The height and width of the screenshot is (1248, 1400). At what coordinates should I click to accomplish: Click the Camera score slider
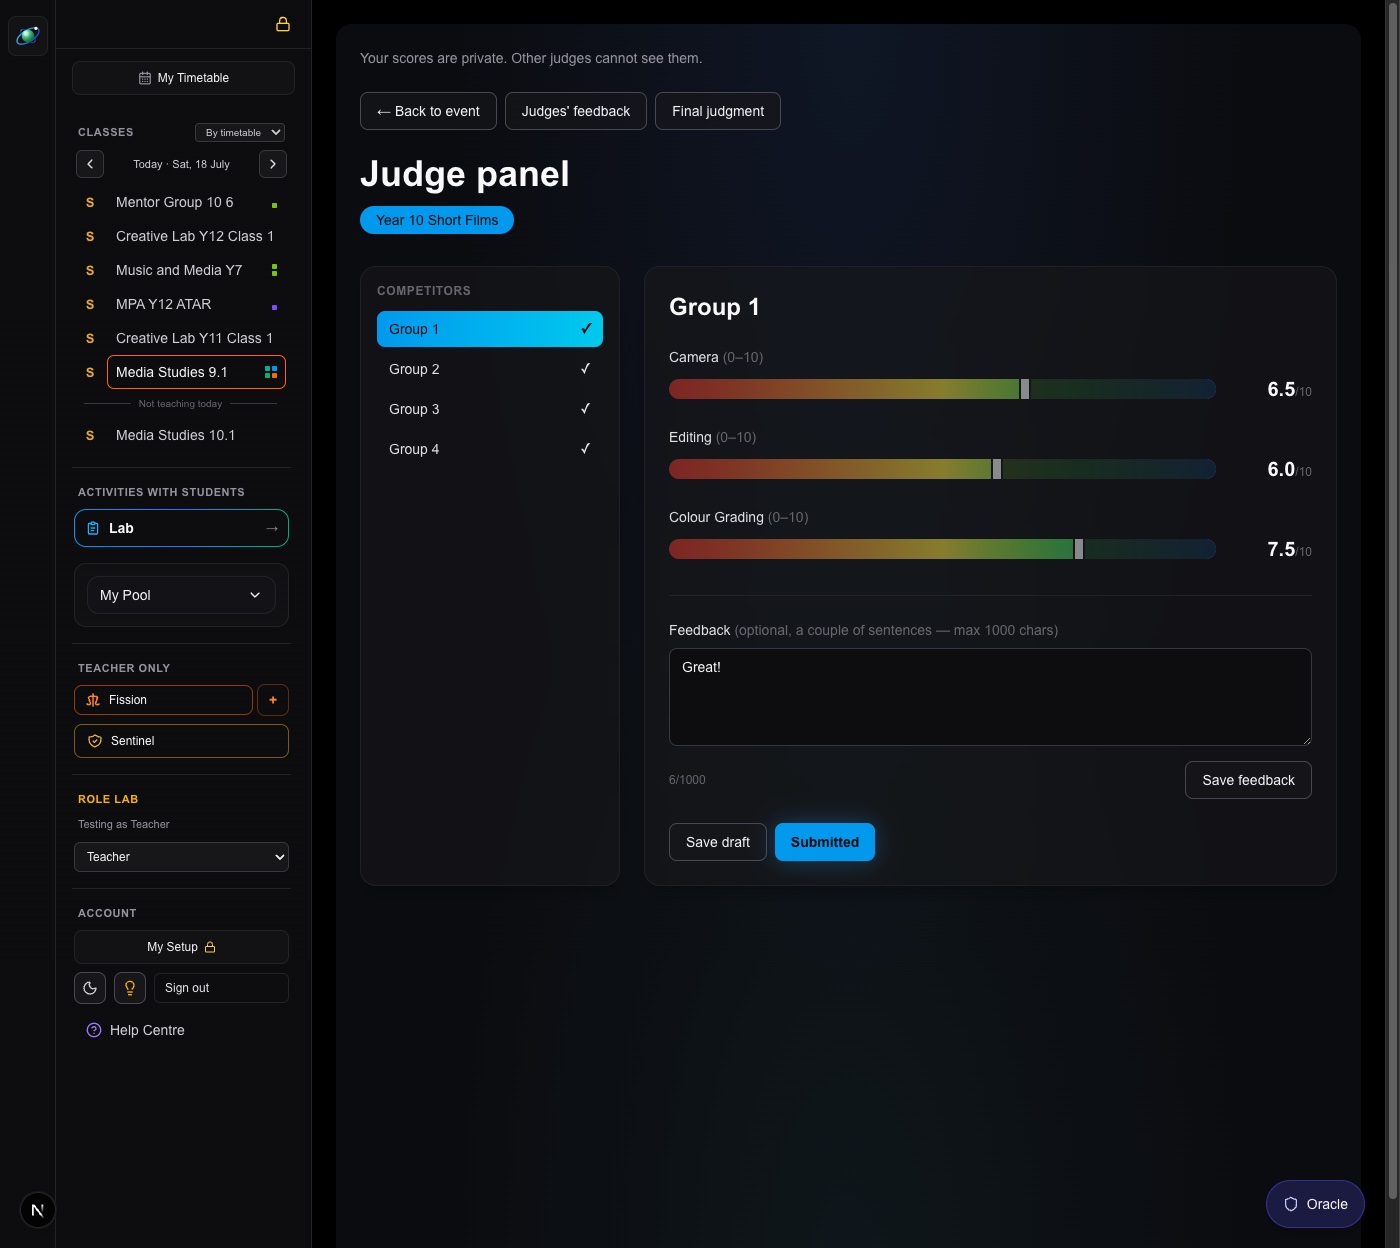tap(942, 389)
